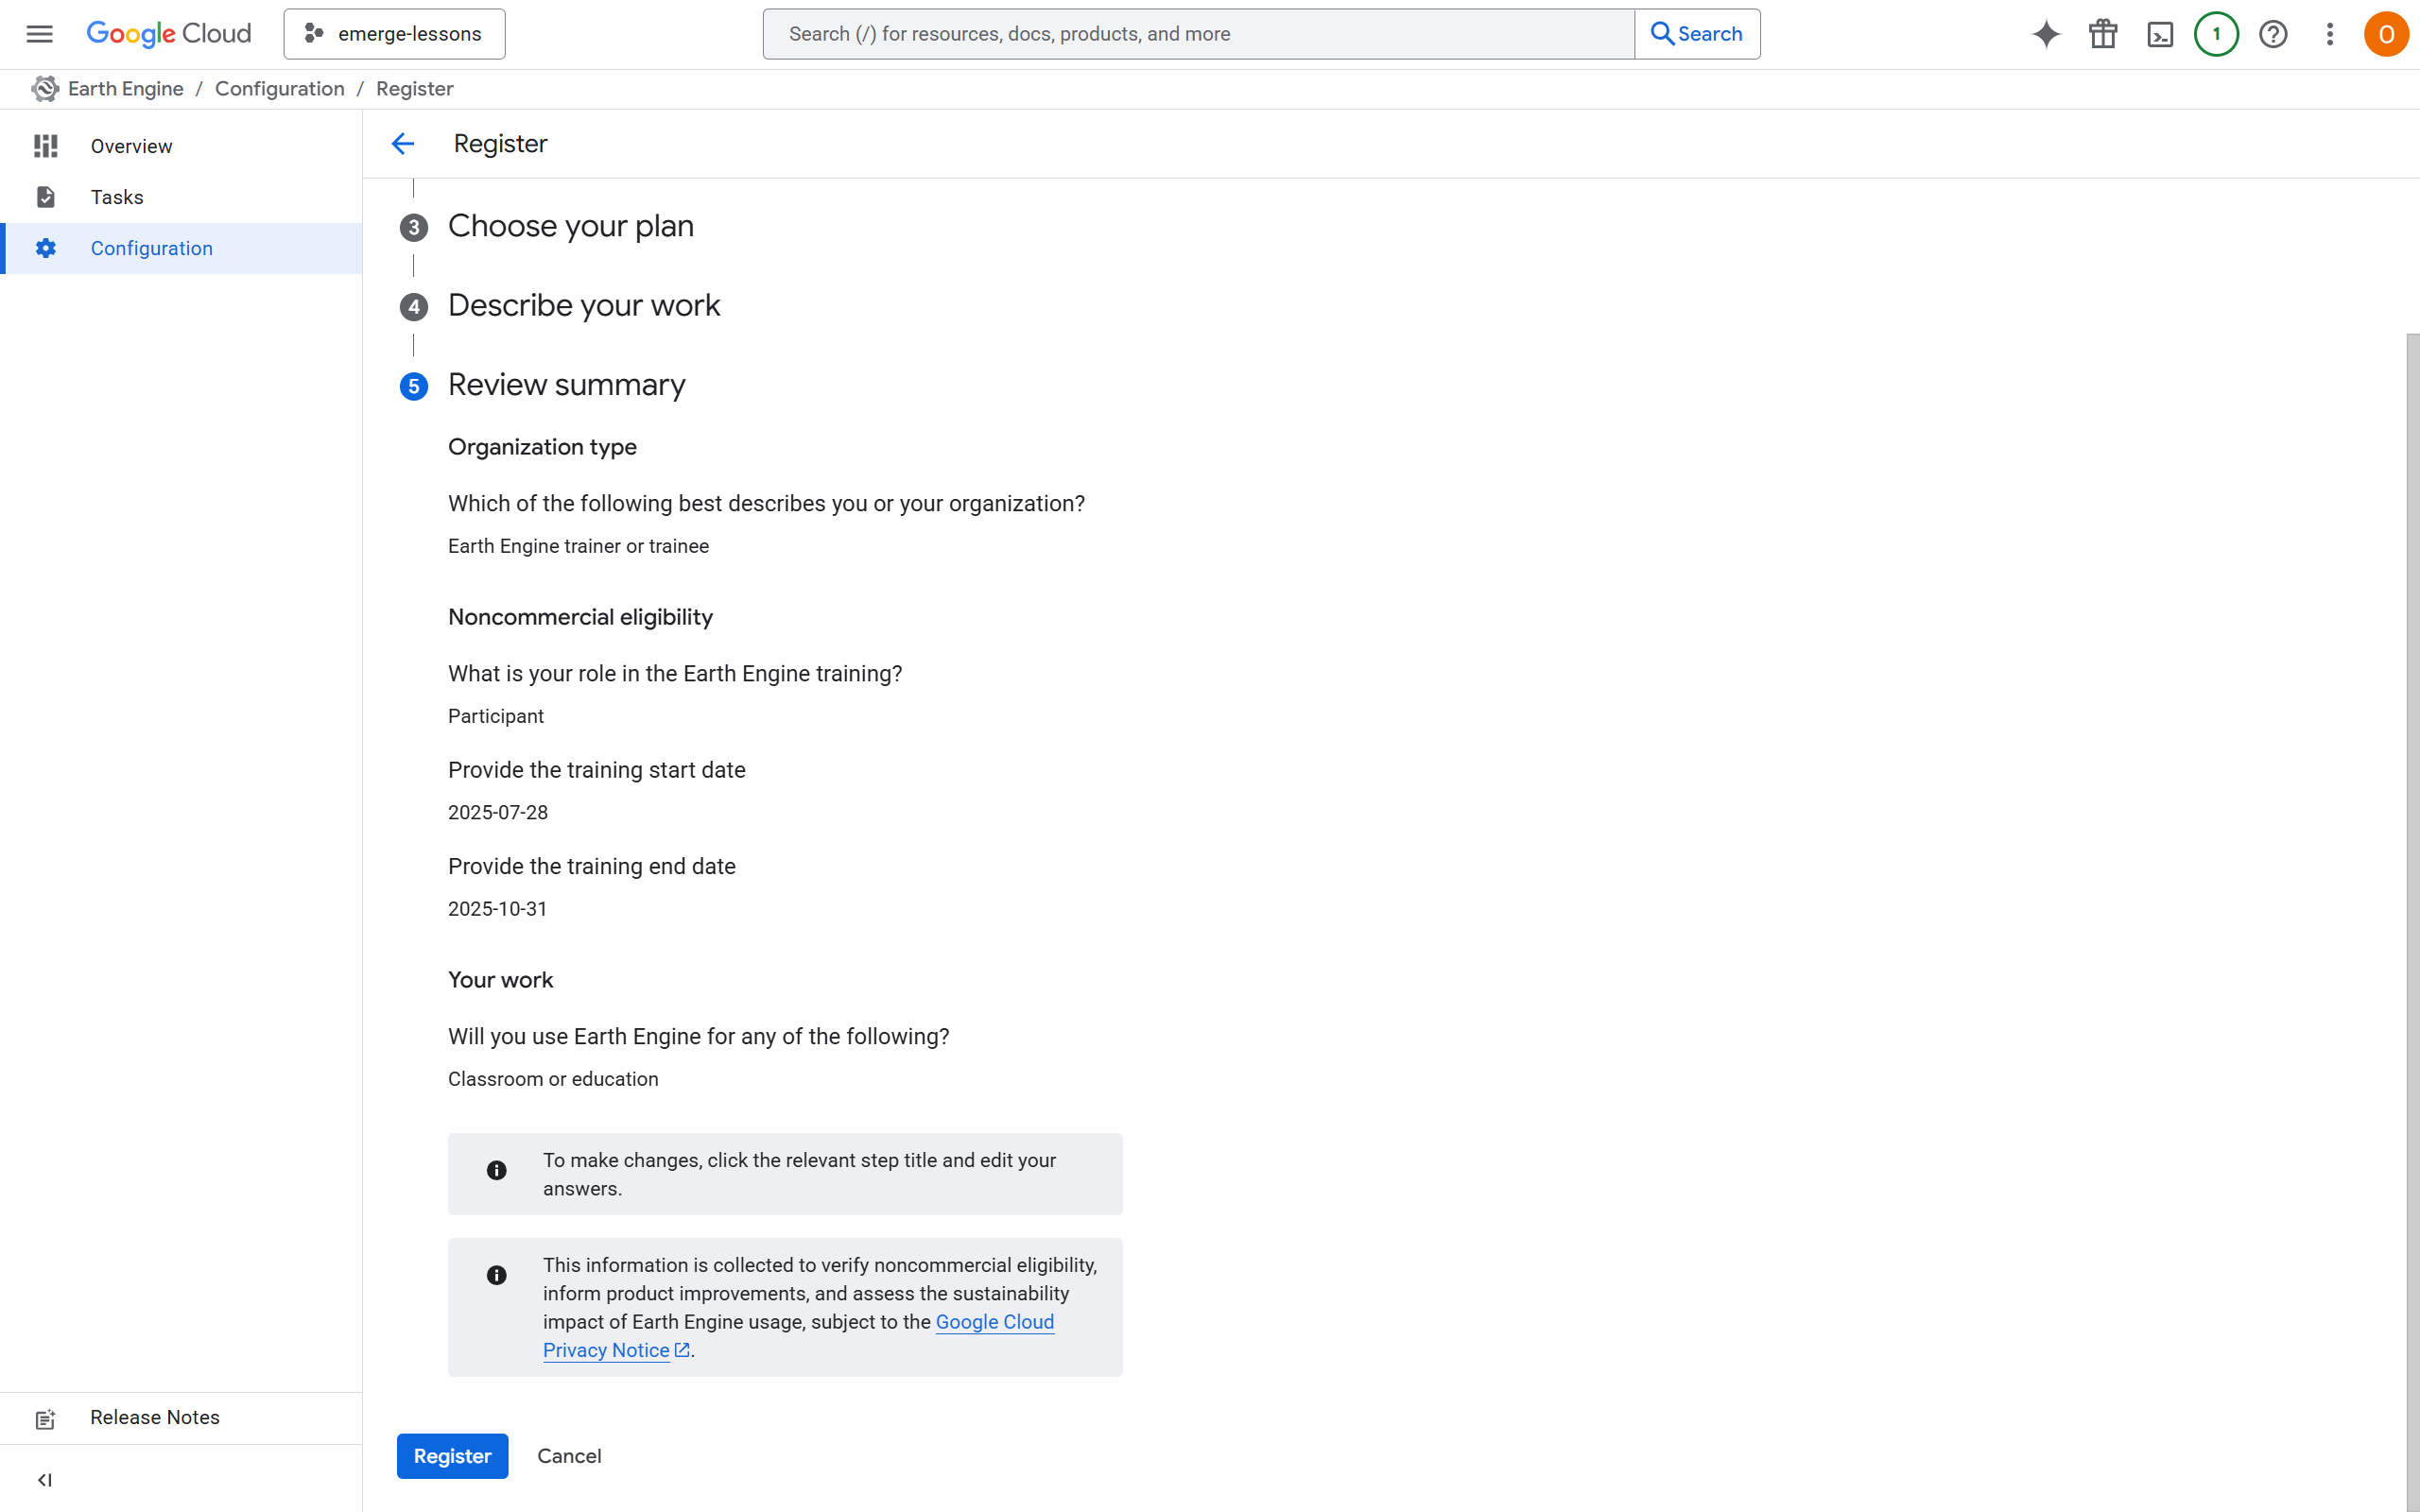Collapse the left navigation panel

pos(45,1480)
